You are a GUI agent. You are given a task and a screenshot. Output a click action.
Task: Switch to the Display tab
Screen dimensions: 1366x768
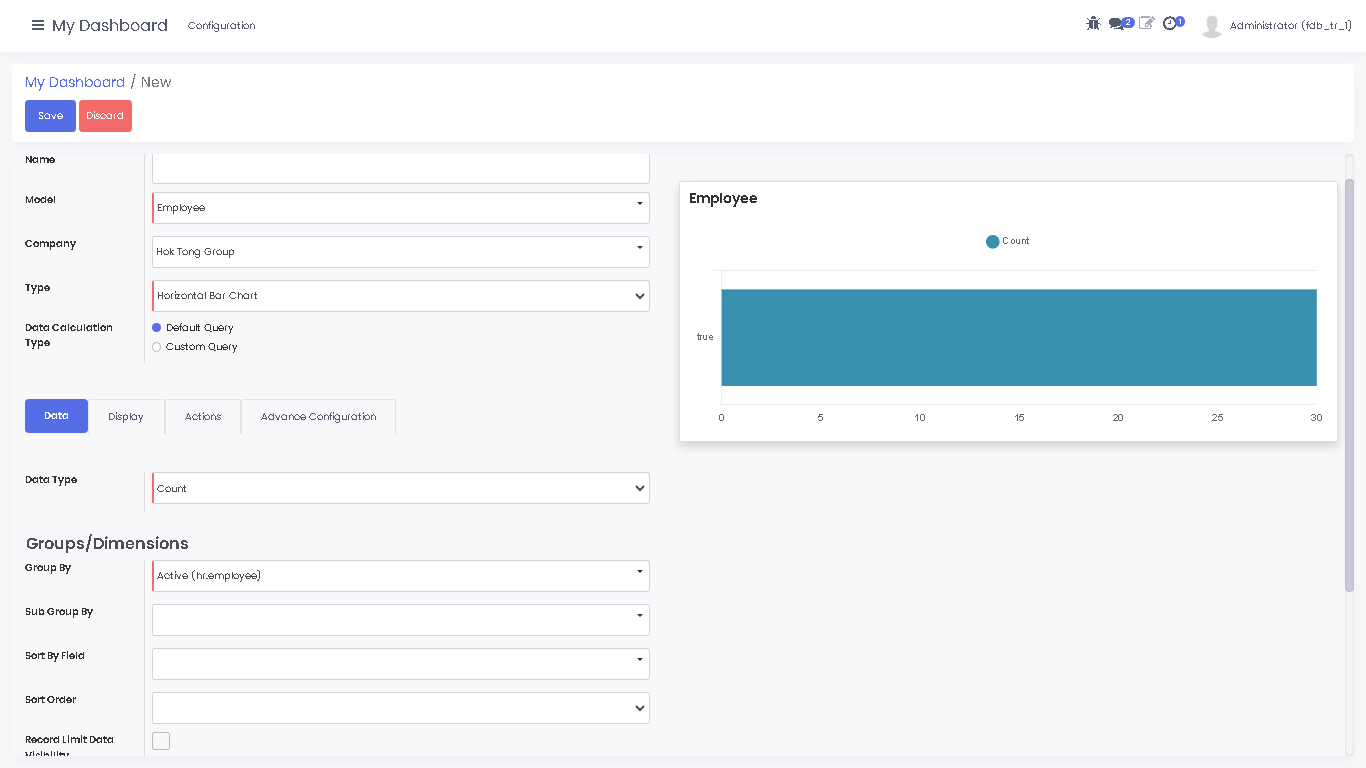(126, 416)
